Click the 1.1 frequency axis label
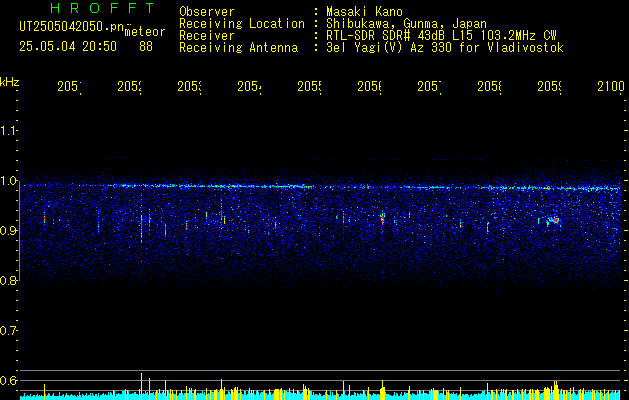 tap(8, 130)
